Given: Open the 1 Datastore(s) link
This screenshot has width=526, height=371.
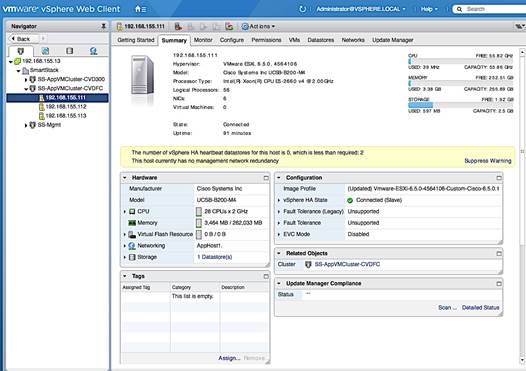Looking at the screenshot, I should tap(215, 257).
